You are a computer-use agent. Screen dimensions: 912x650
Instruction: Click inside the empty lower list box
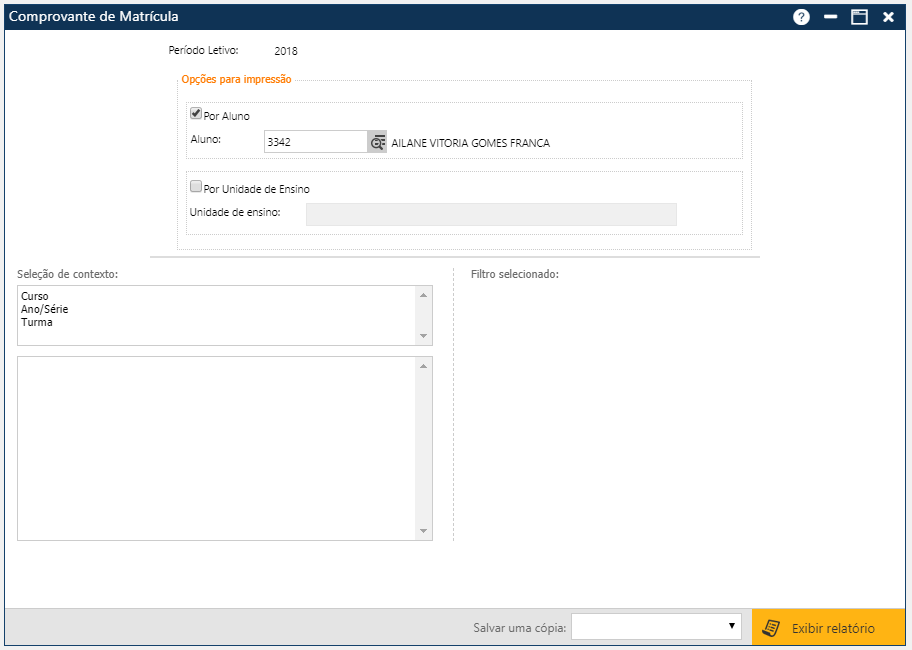pyautogui.click(x=215, y=448)
